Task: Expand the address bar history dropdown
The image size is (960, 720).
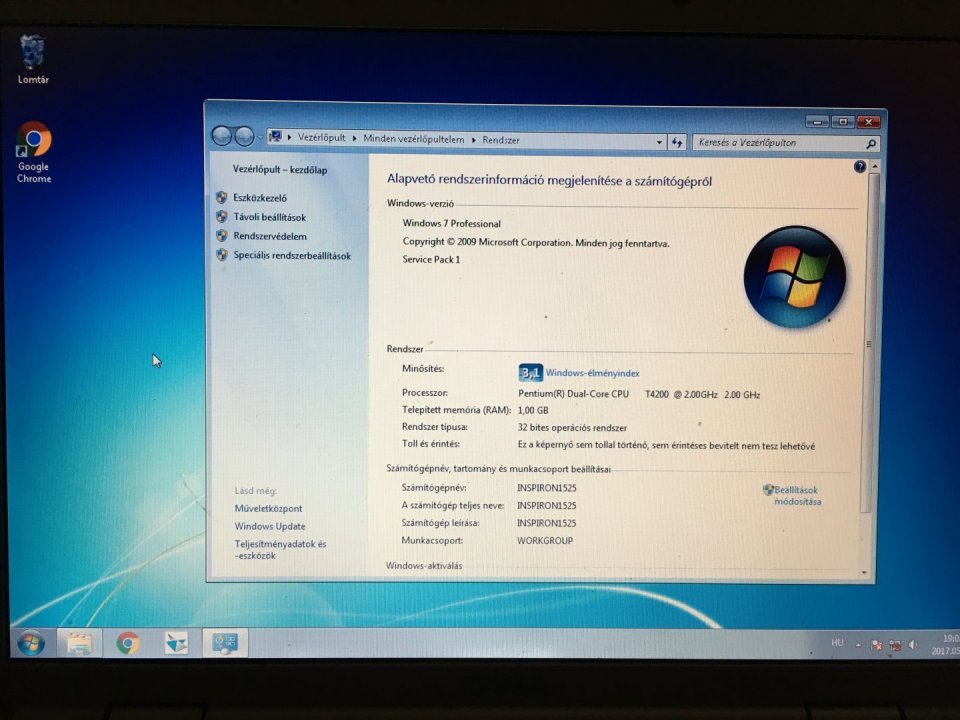Action: (x=659, y=142)
